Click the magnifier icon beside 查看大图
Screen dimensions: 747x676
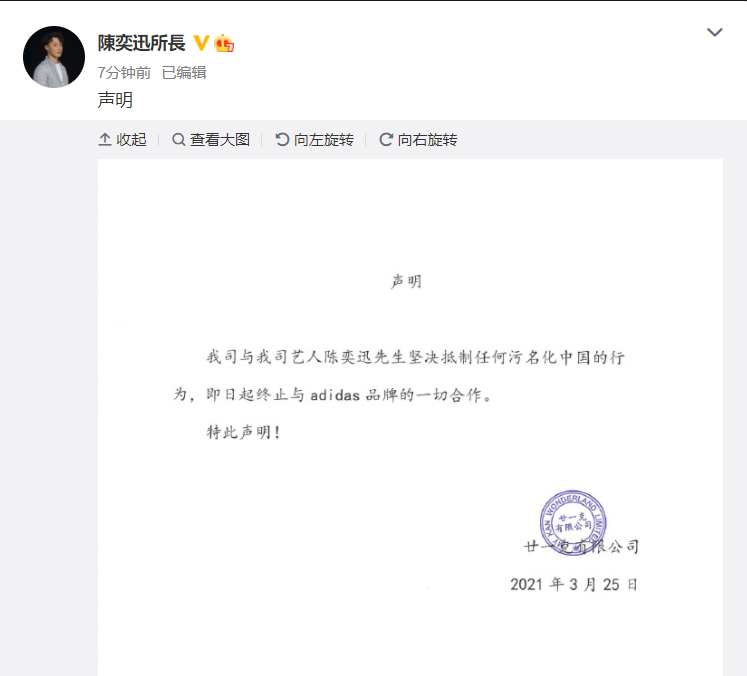[x=179, y=140]
